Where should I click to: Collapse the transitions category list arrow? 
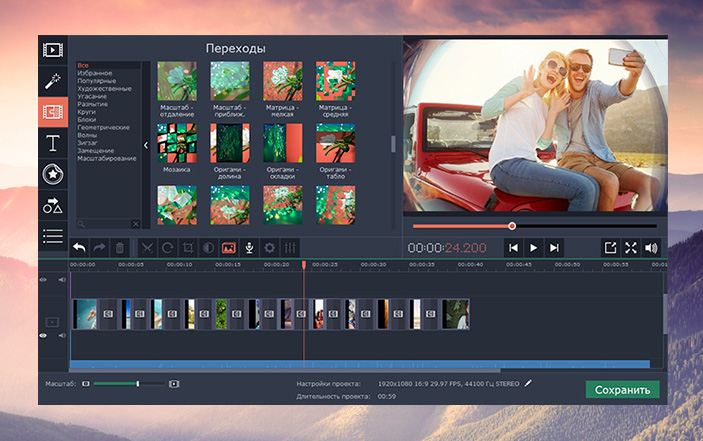pyautogui.click(x=147, y=145)
